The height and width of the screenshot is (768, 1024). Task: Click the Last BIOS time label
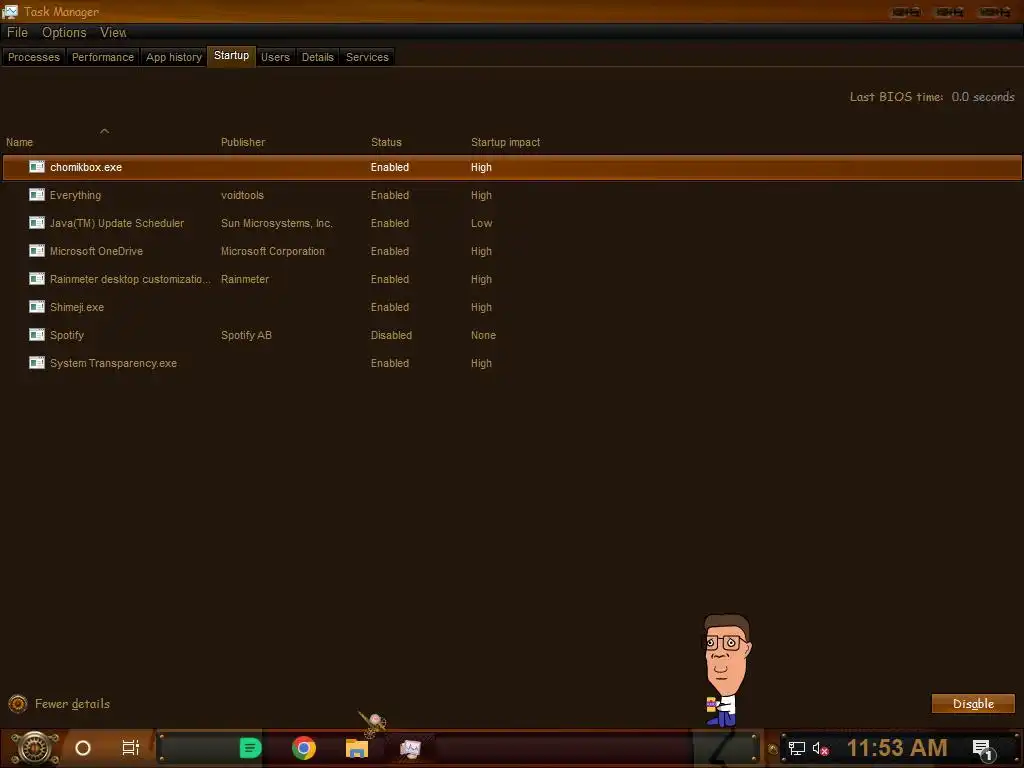tap(896, 97)
